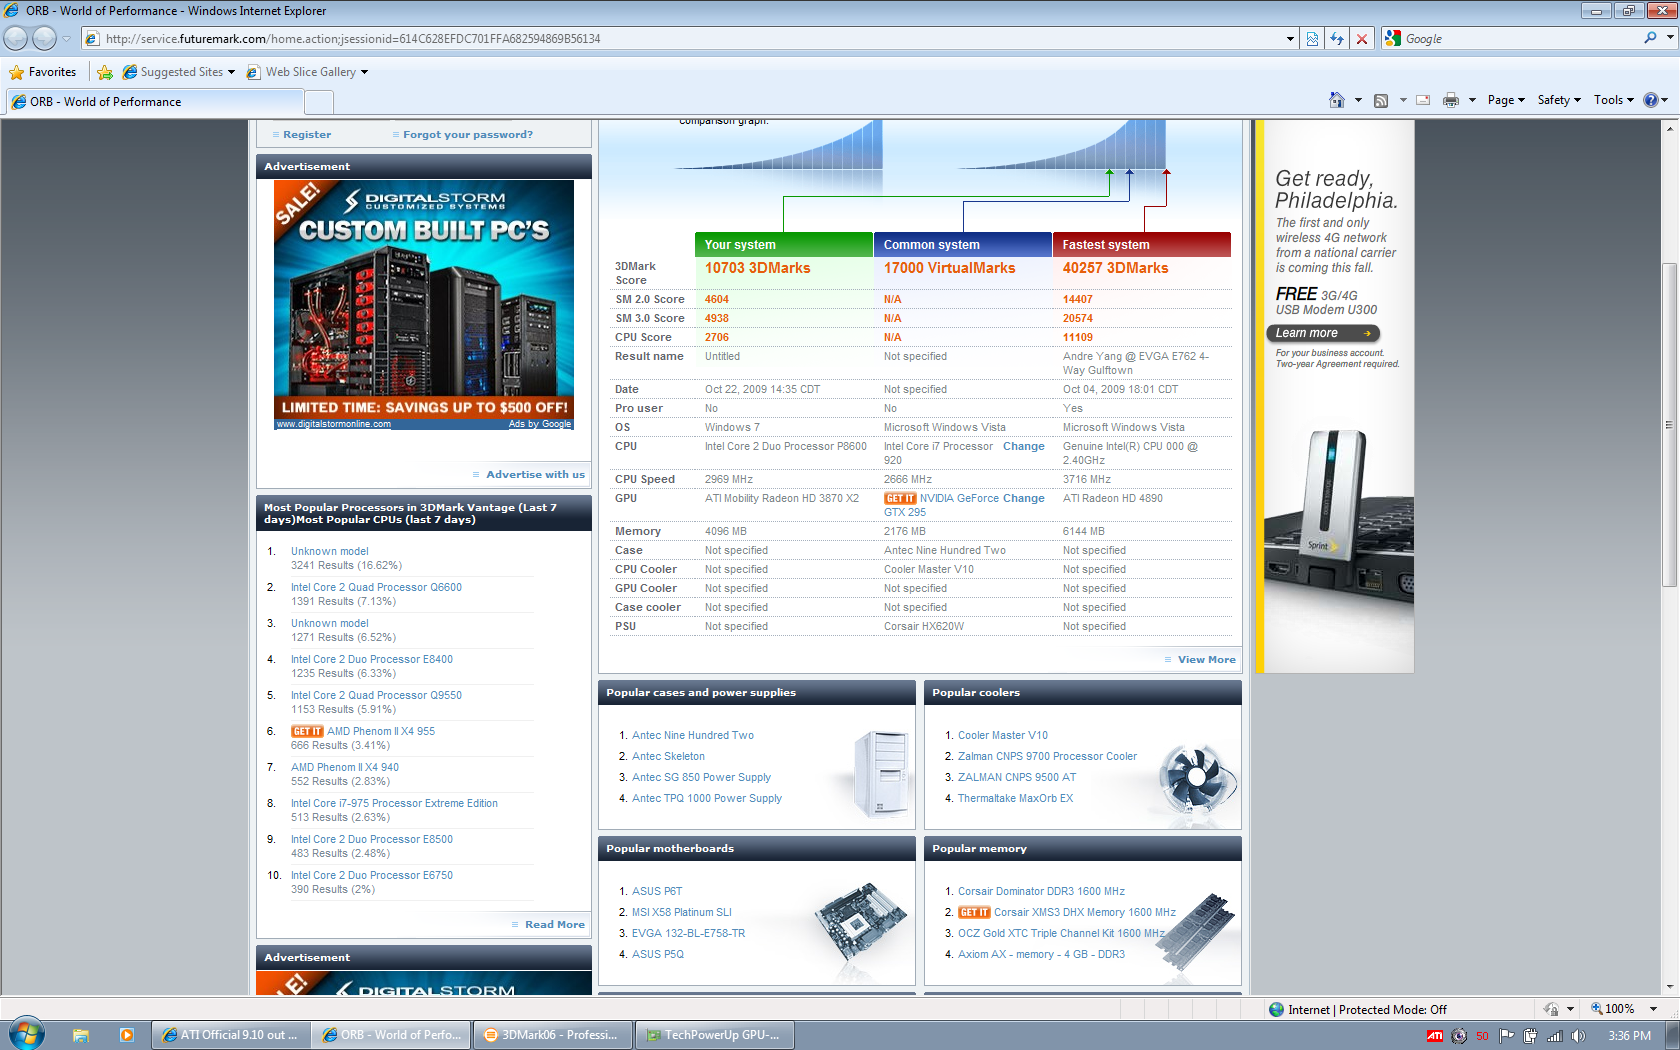Switch to 3DMark06 Professional taskbar window

(x=552, y=1035)
